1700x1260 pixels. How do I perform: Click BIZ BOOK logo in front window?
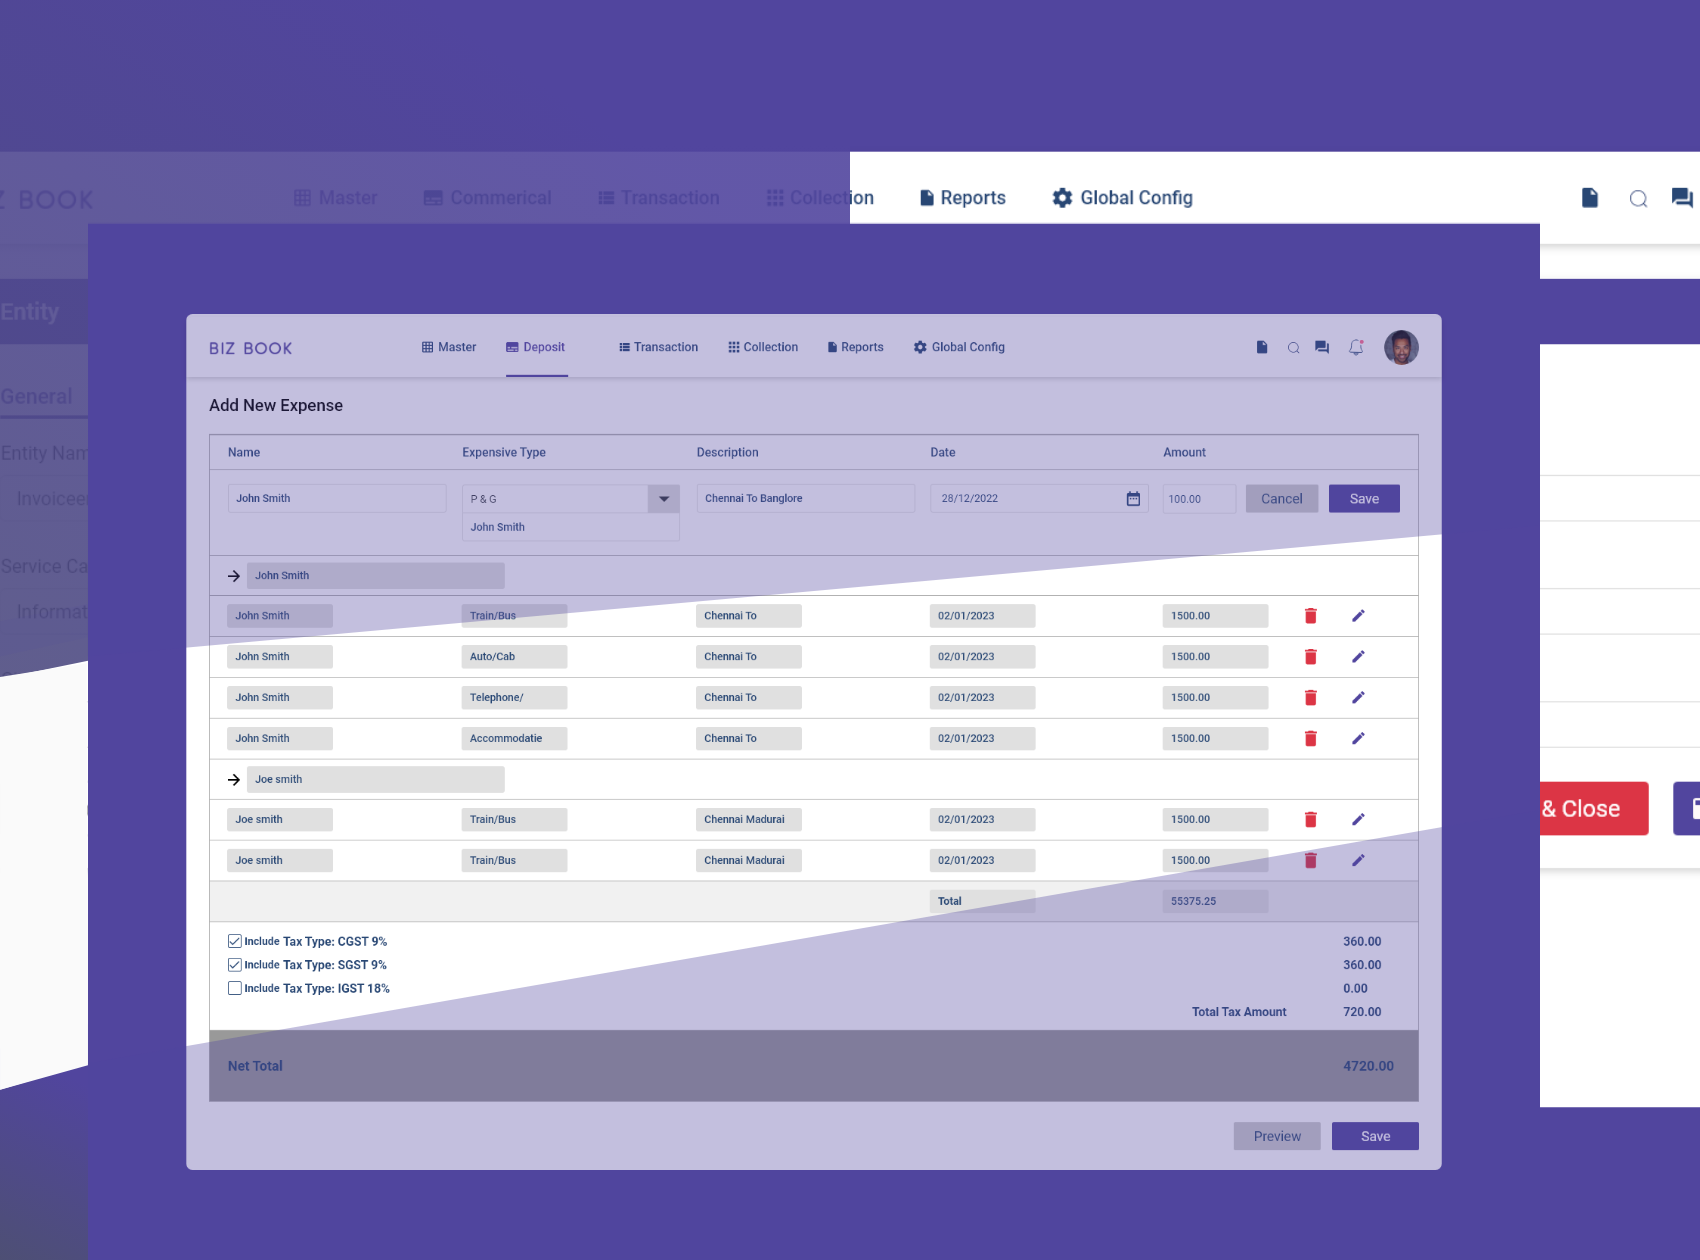point(251,349)
